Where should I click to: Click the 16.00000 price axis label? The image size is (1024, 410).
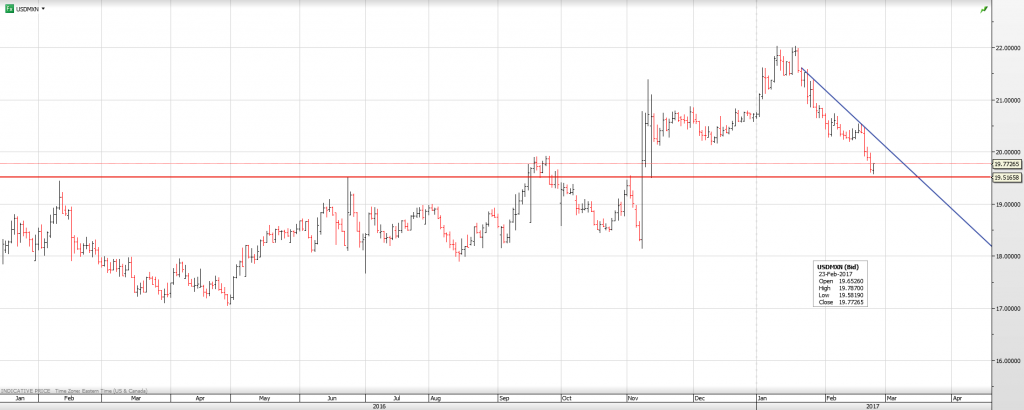coord(1006,360)
